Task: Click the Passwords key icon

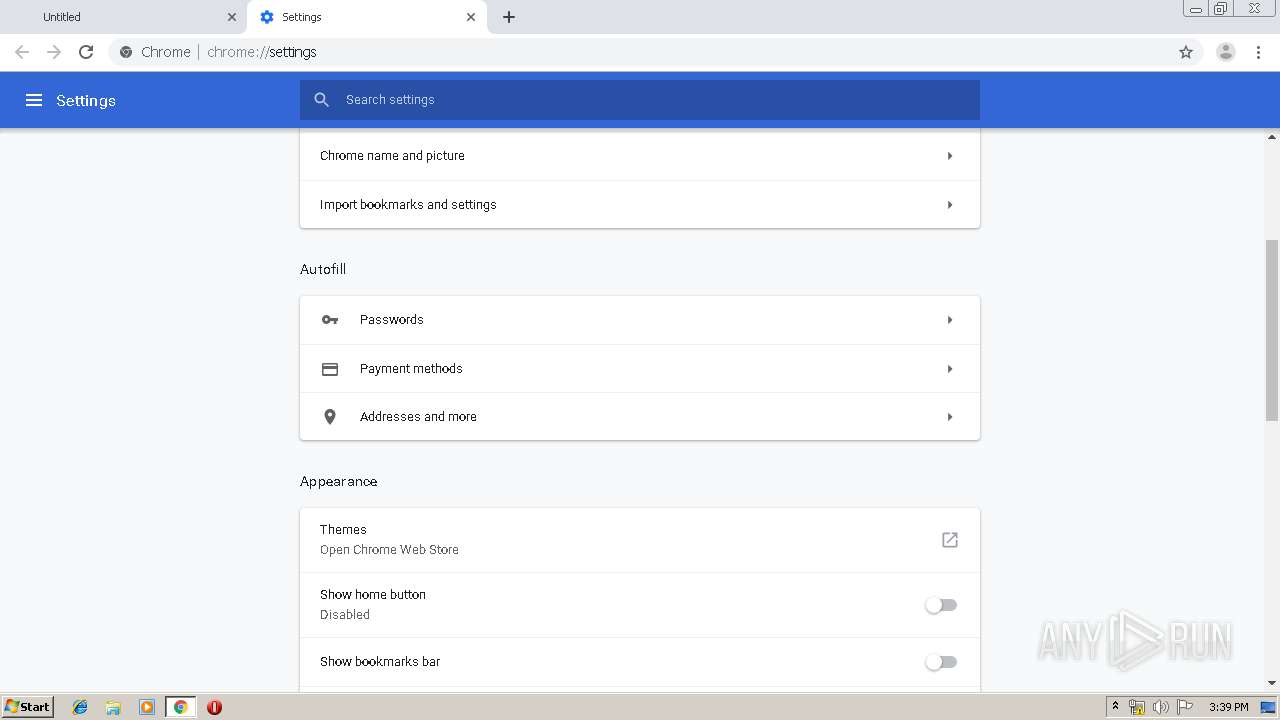Action: pyautogui.click(x=330, y=320)
